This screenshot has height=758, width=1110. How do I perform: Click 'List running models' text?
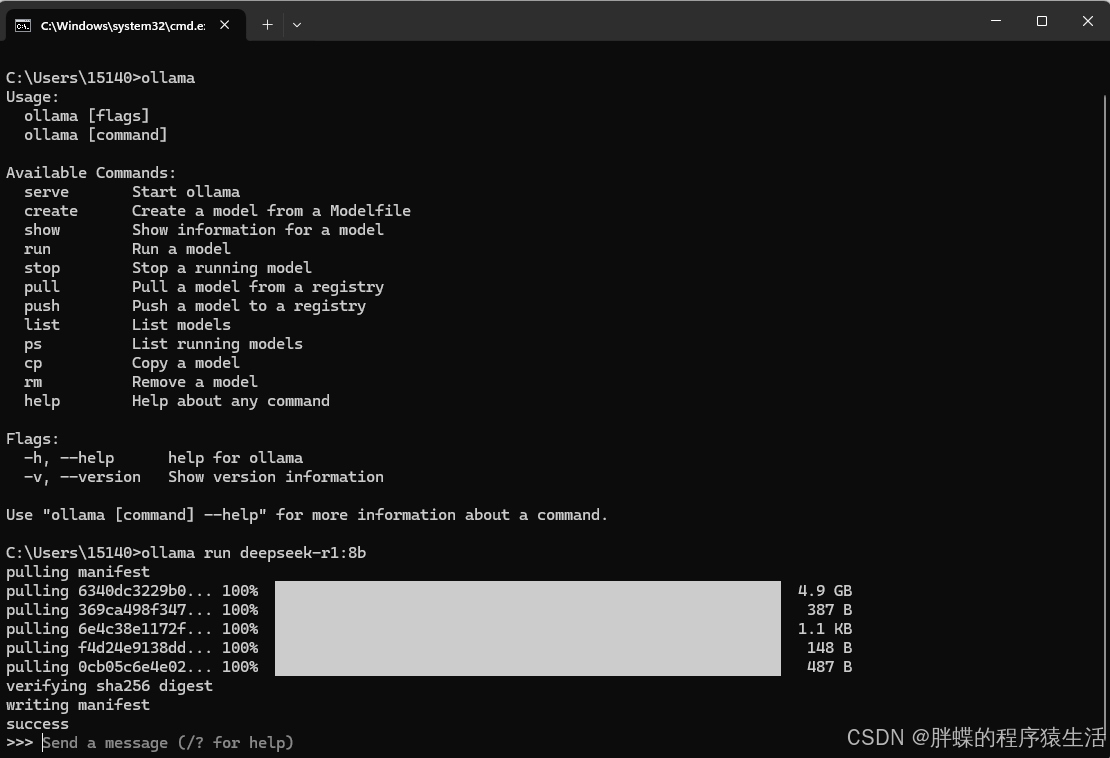(x=217, y=344)
